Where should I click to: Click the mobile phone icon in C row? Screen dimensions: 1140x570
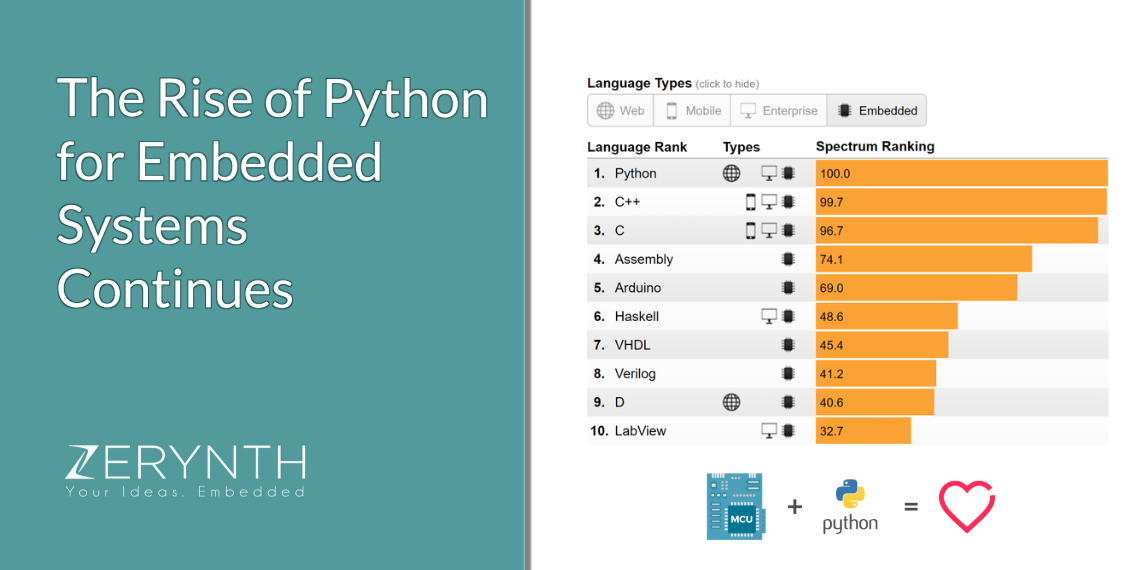tap(751, 230)
